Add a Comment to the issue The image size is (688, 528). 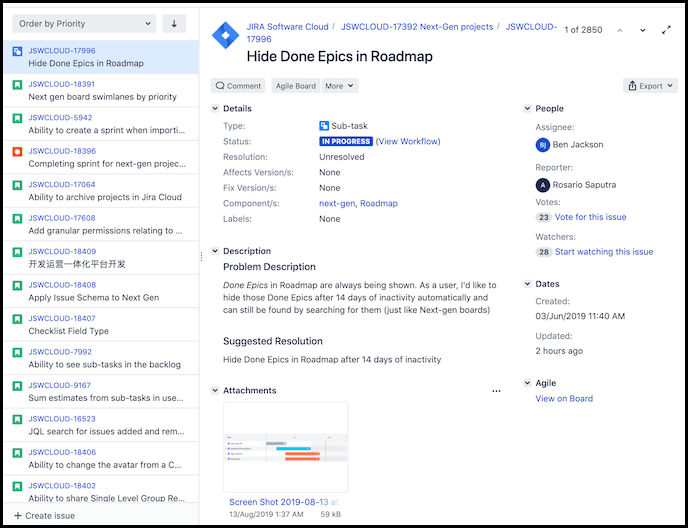point(238,86)
